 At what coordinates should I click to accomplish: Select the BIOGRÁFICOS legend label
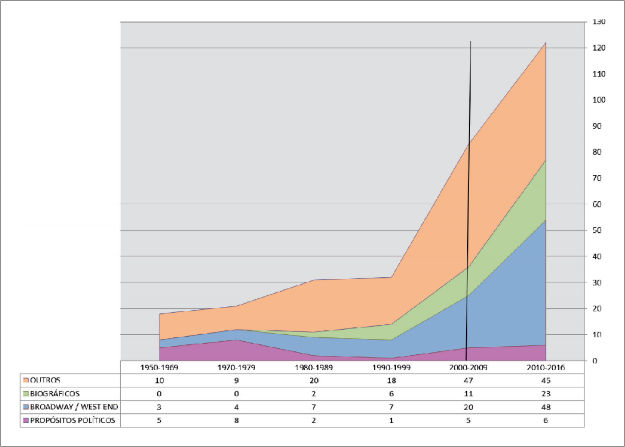pos(52,394)
